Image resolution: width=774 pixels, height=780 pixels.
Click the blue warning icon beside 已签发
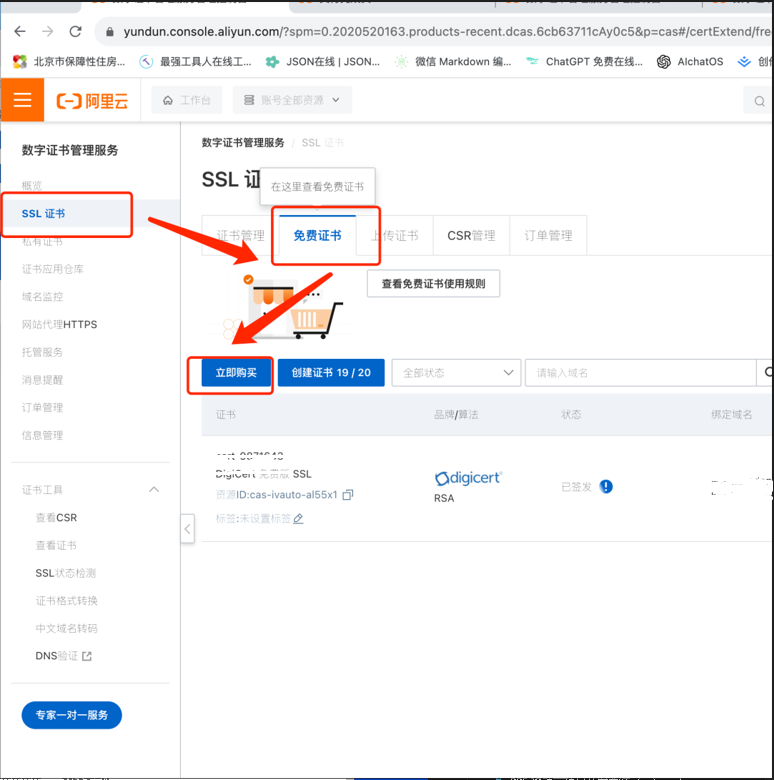click(x=605, y=486)
